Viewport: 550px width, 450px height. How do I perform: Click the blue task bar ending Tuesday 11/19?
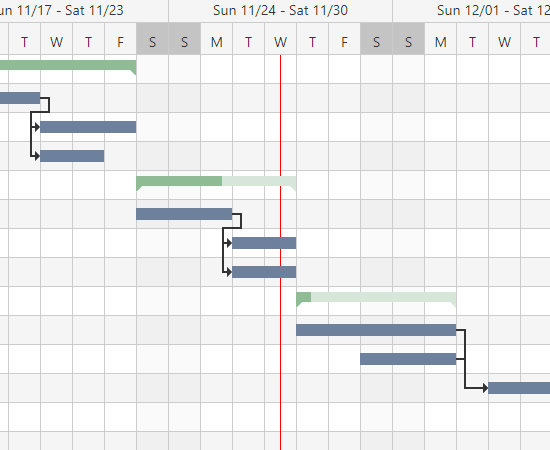click(x=20, y=98)
